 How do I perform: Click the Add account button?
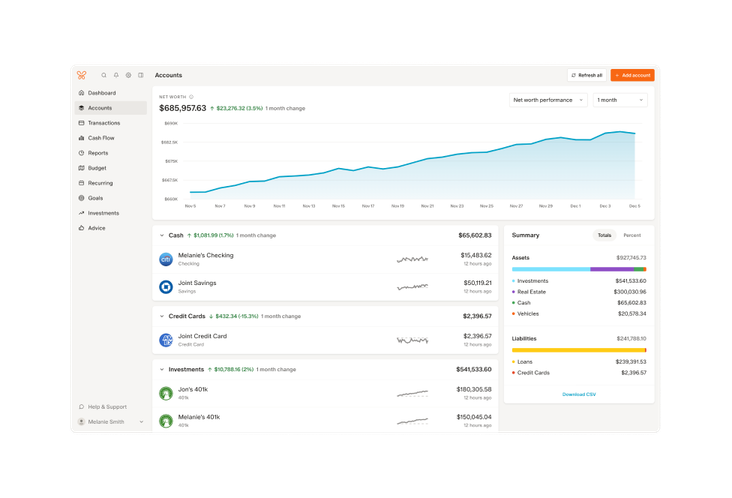[633, 75]
